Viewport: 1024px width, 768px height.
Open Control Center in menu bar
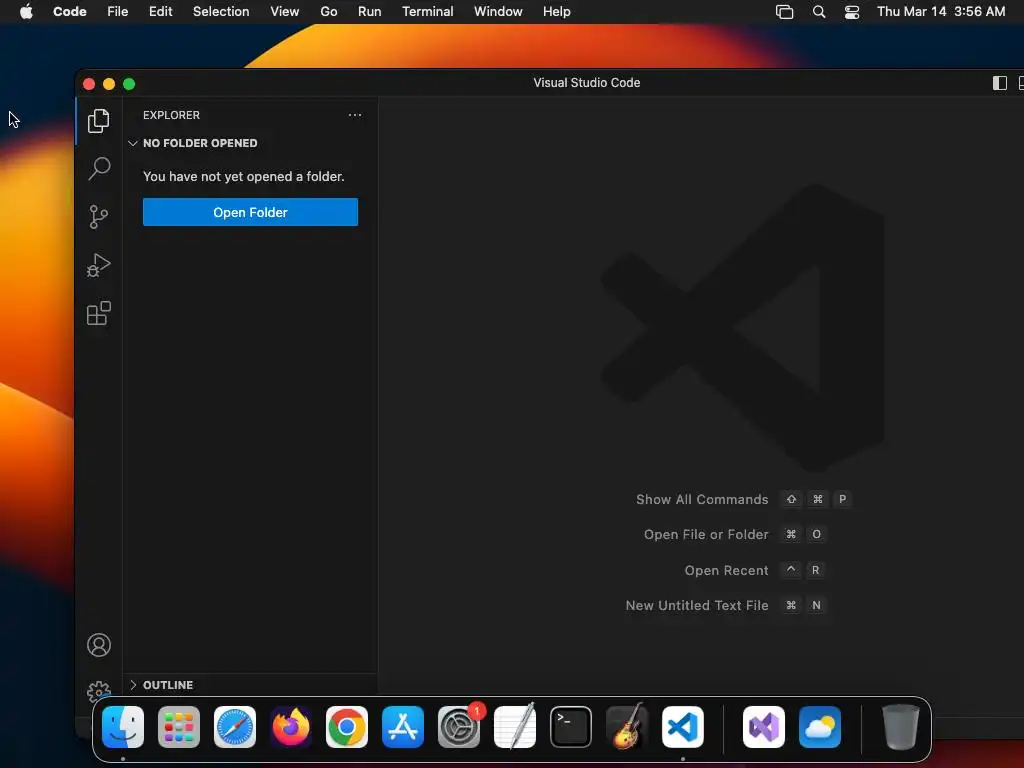click(852, 12)
